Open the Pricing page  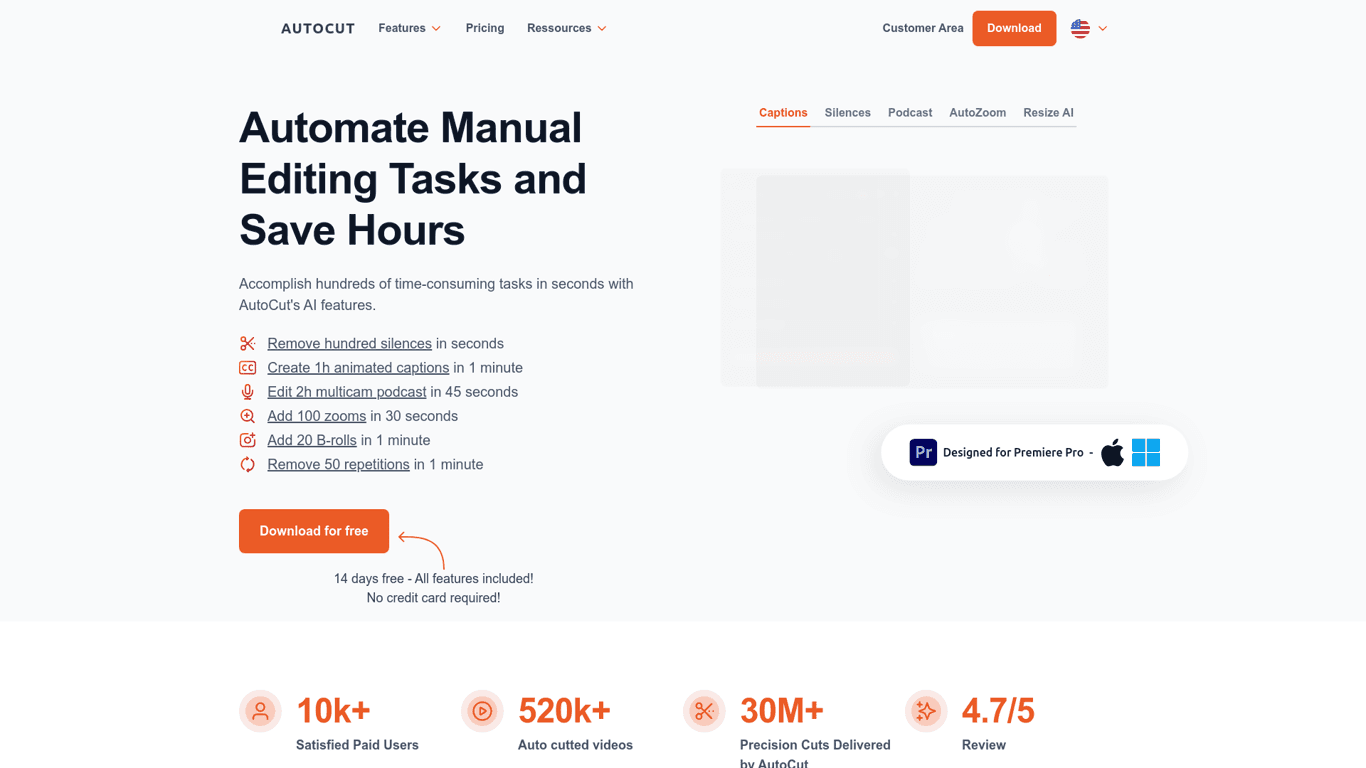(x=485, y=28)
